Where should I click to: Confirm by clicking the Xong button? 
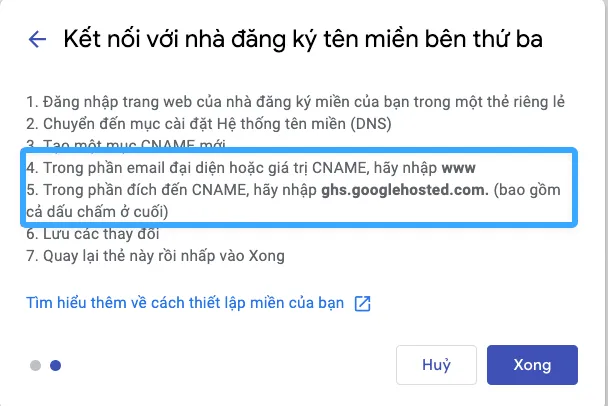tap(532, 366)
